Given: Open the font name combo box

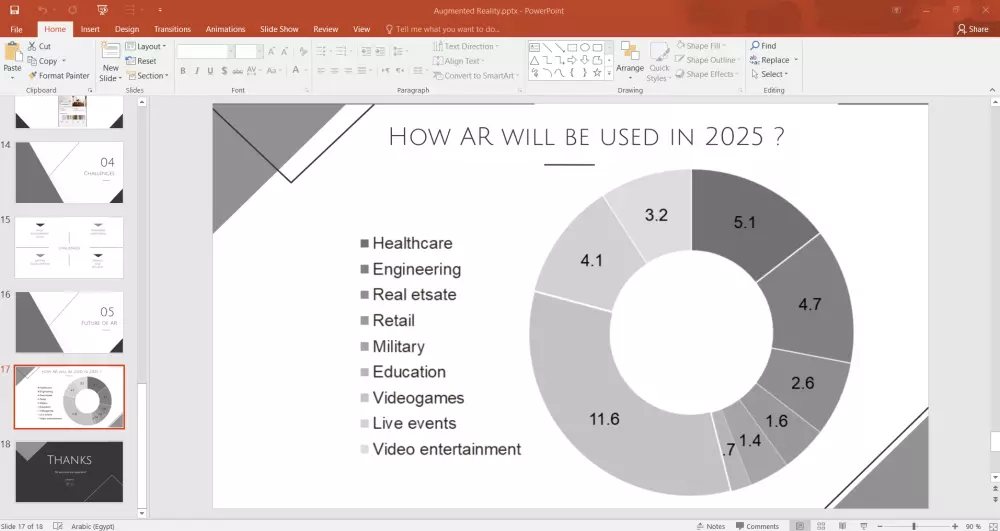Looking at the screenshot, I should point(204,51).
